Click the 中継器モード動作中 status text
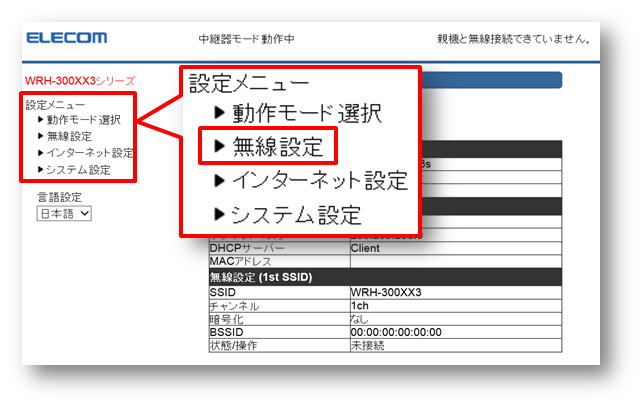This screenshot has width=642, height=407. click(246, 39)
